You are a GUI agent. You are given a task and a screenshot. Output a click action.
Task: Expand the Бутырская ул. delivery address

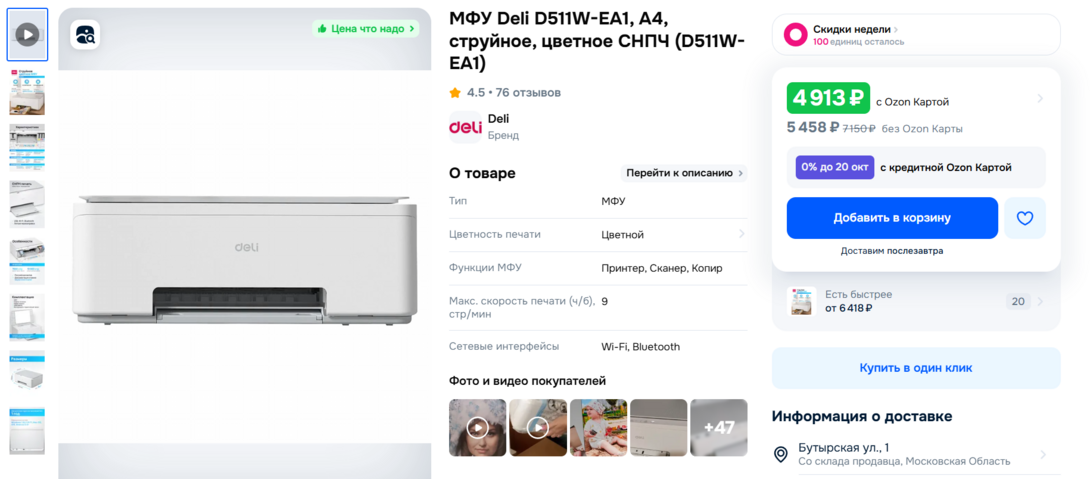tap(1040, 455)
